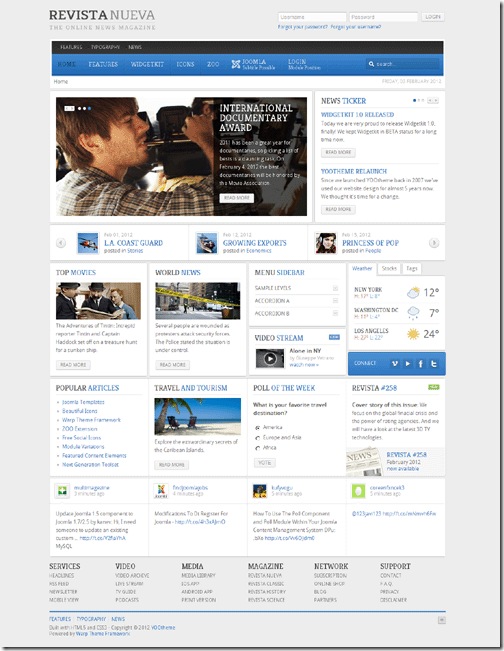Select the third blue slideshow dot
This screenshot has height=651, width=504.
coord(89,108)
